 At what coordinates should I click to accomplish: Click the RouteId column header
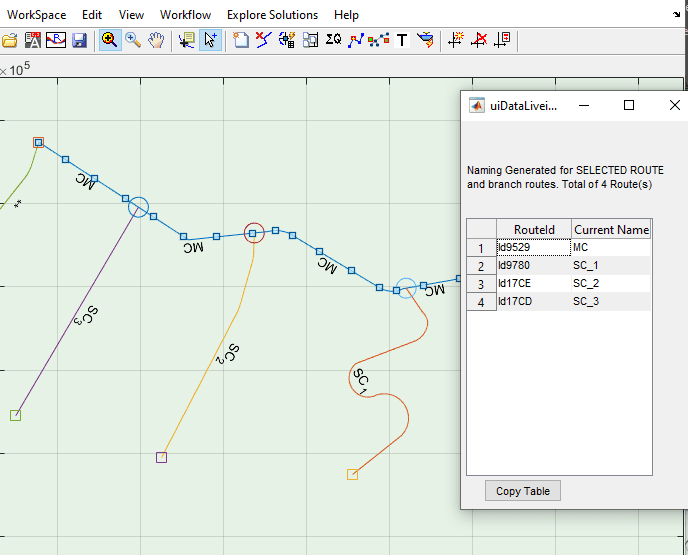click(x=533, y=230)
